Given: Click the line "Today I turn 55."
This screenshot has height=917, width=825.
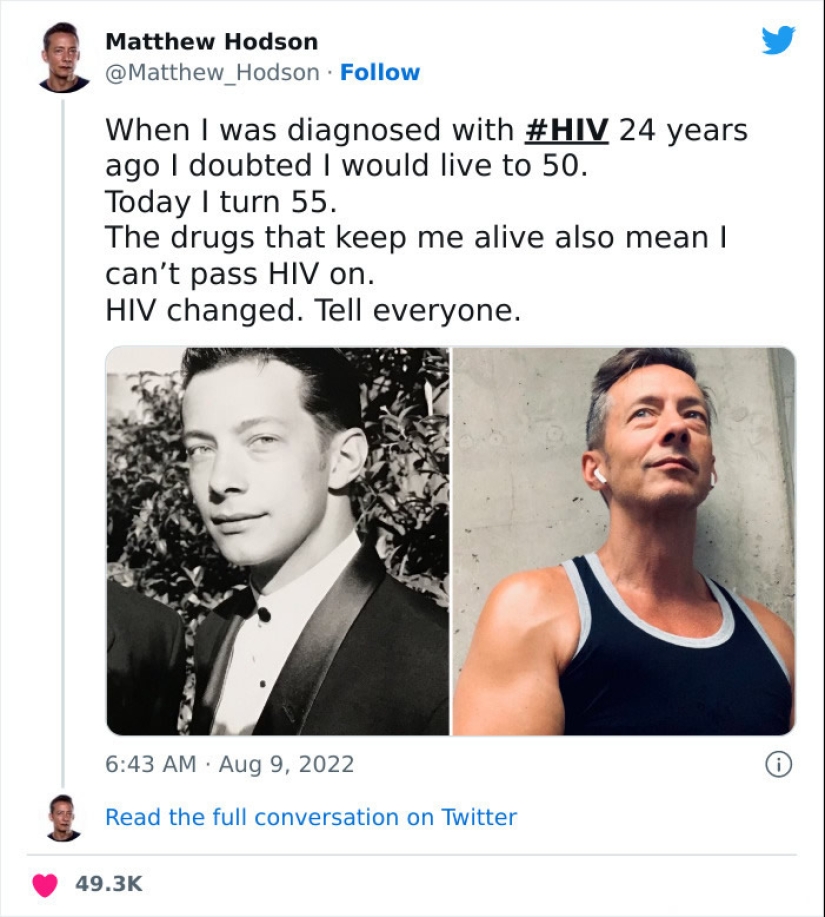Looking at the screenshot, I should (221, 202).
